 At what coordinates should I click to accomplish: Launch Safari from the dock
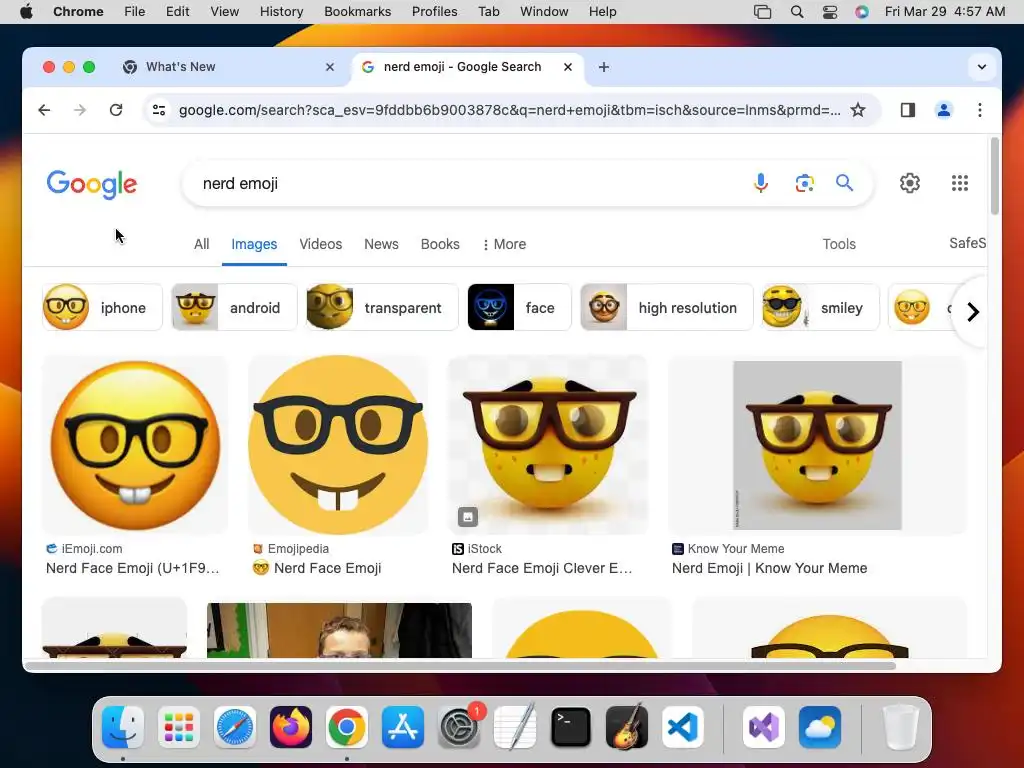pyautogui.click(x=235, y=727)
